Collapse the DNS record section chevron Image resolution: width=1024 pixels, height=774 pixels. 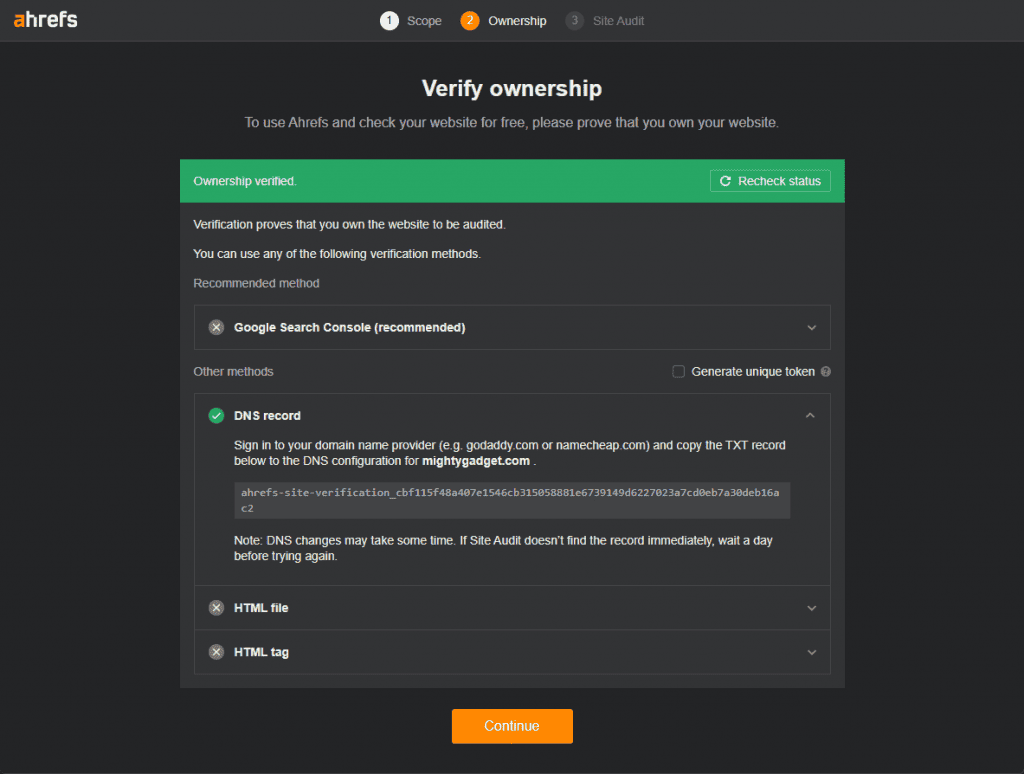coord(811,416)
